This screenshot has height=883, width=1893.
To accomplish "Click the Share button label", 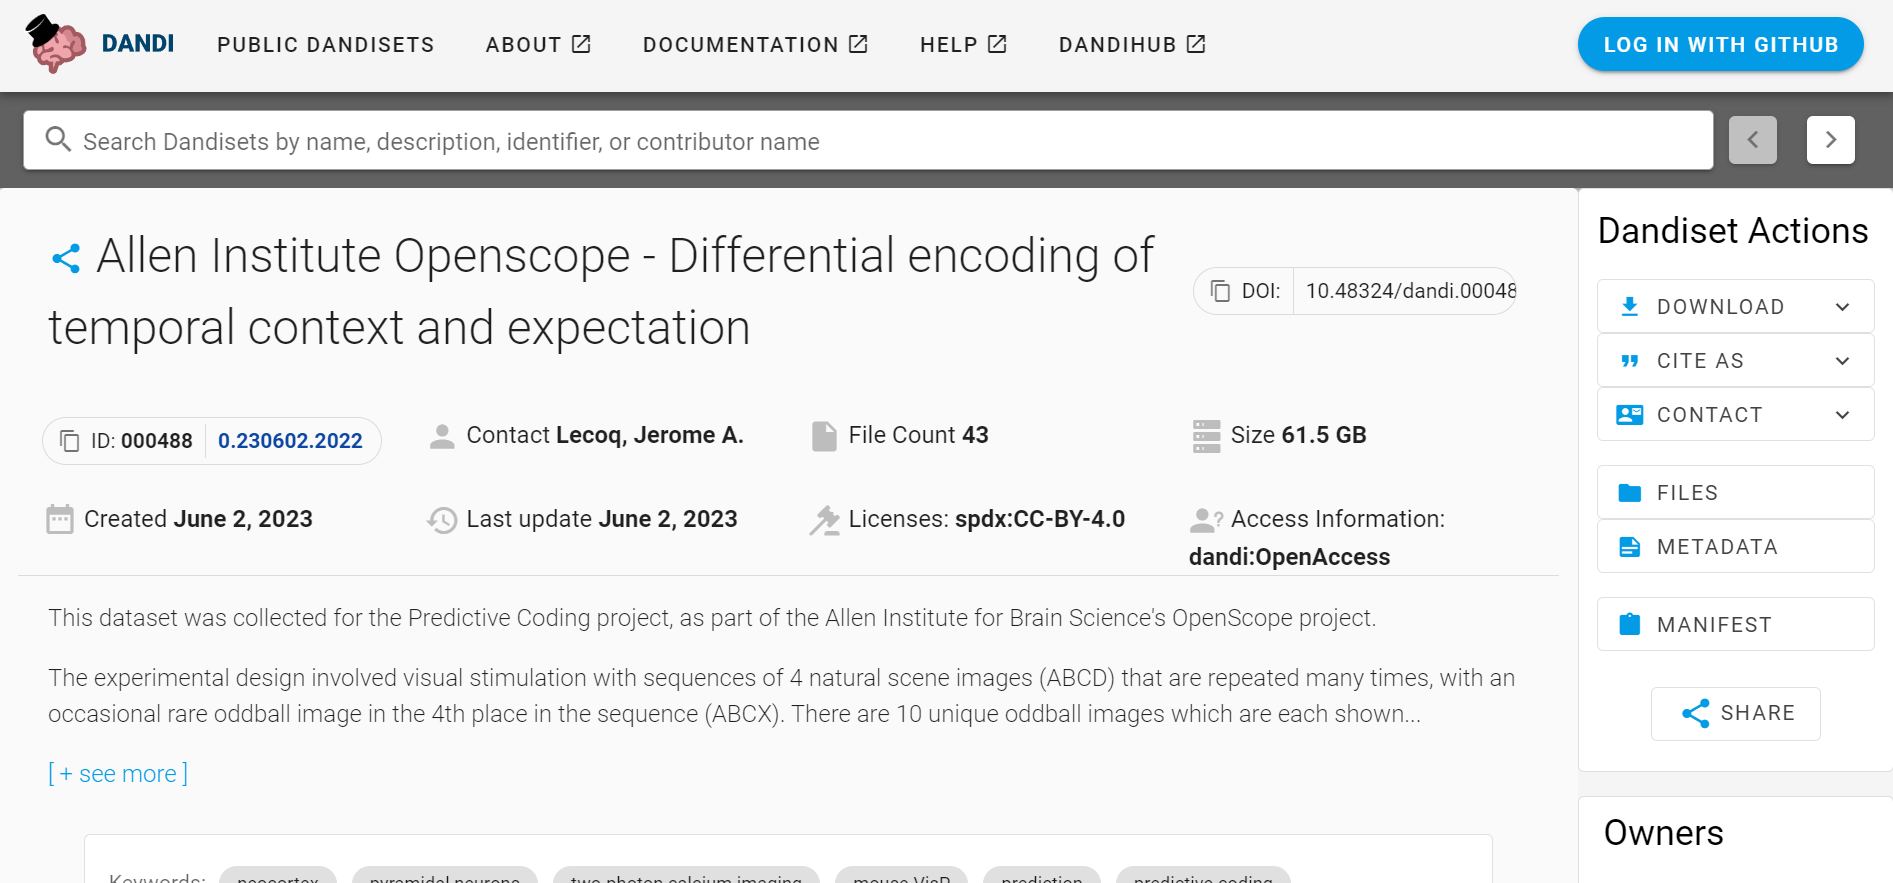I will tap(1758, 713).
